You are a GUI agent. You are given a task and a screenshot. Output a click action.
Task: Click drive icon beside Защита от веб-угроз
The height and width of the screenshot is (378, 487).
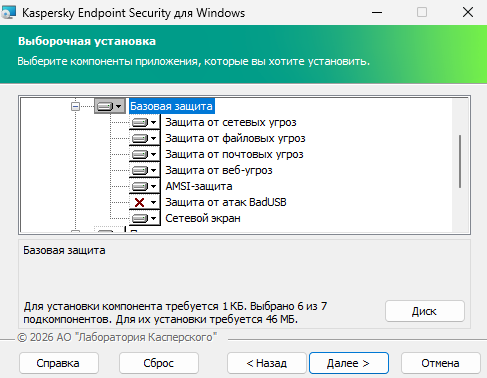click(140, 170)
